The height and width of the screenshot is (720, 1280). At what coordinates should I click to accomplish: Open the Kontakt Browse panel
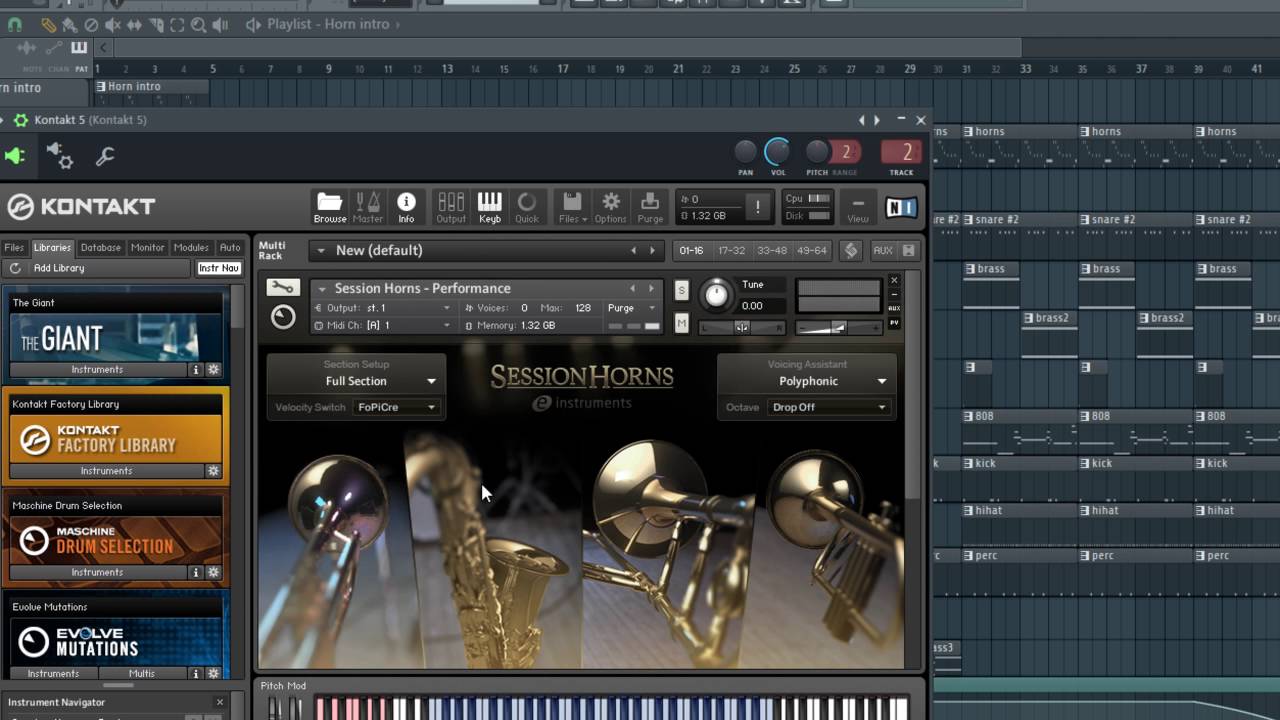(x=329, y=207)
